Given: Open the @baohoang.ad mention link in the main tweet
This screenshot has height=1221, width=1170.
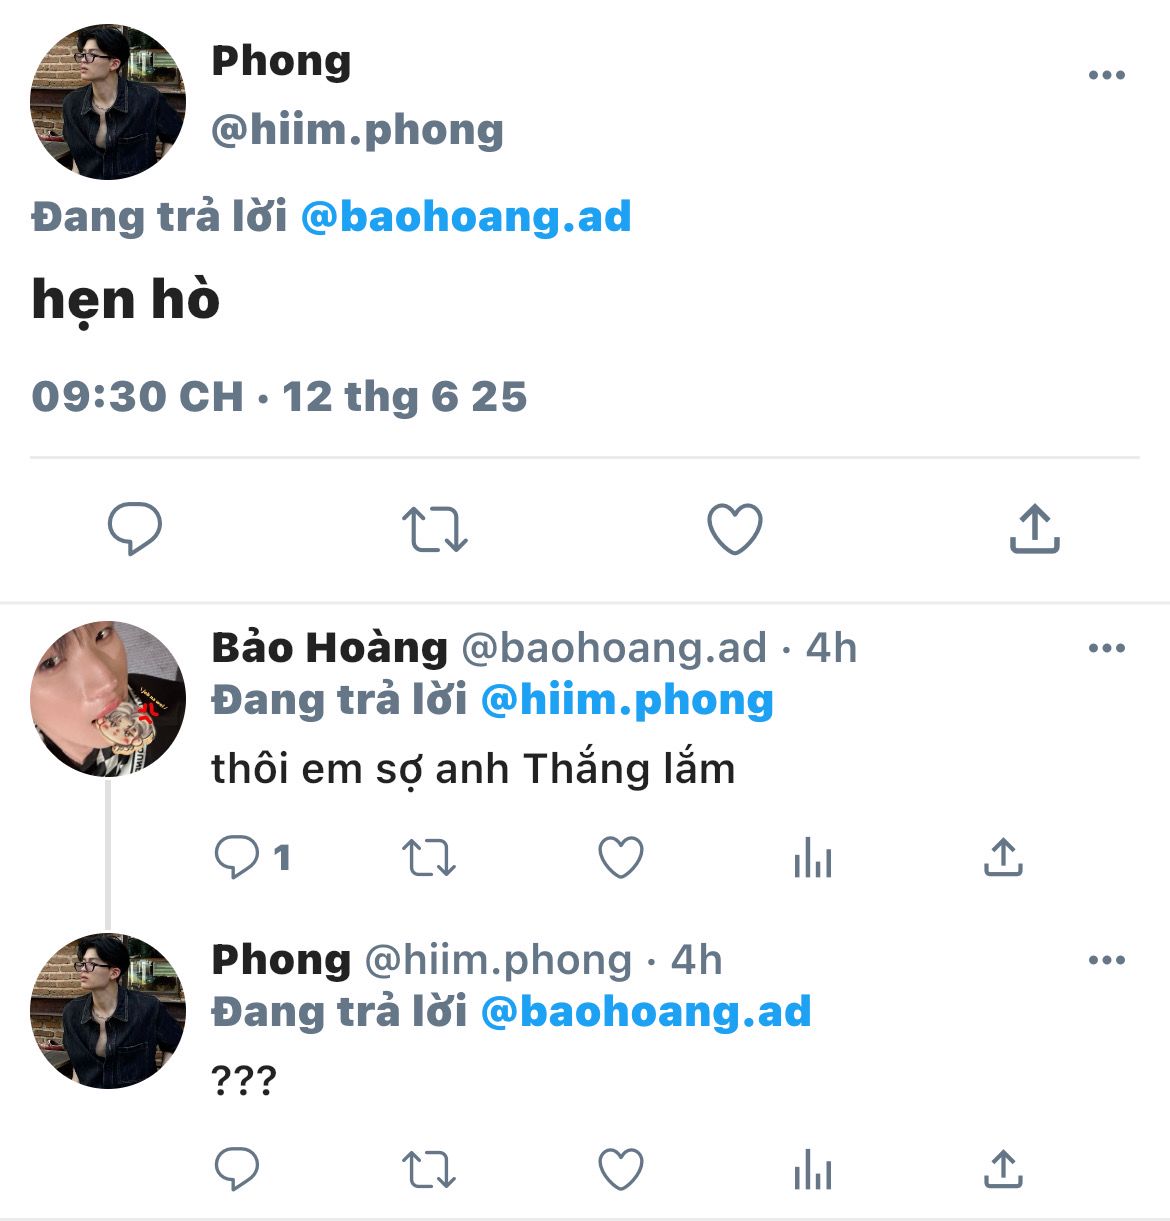Looking at the screenshot, I should coord(466,217).
